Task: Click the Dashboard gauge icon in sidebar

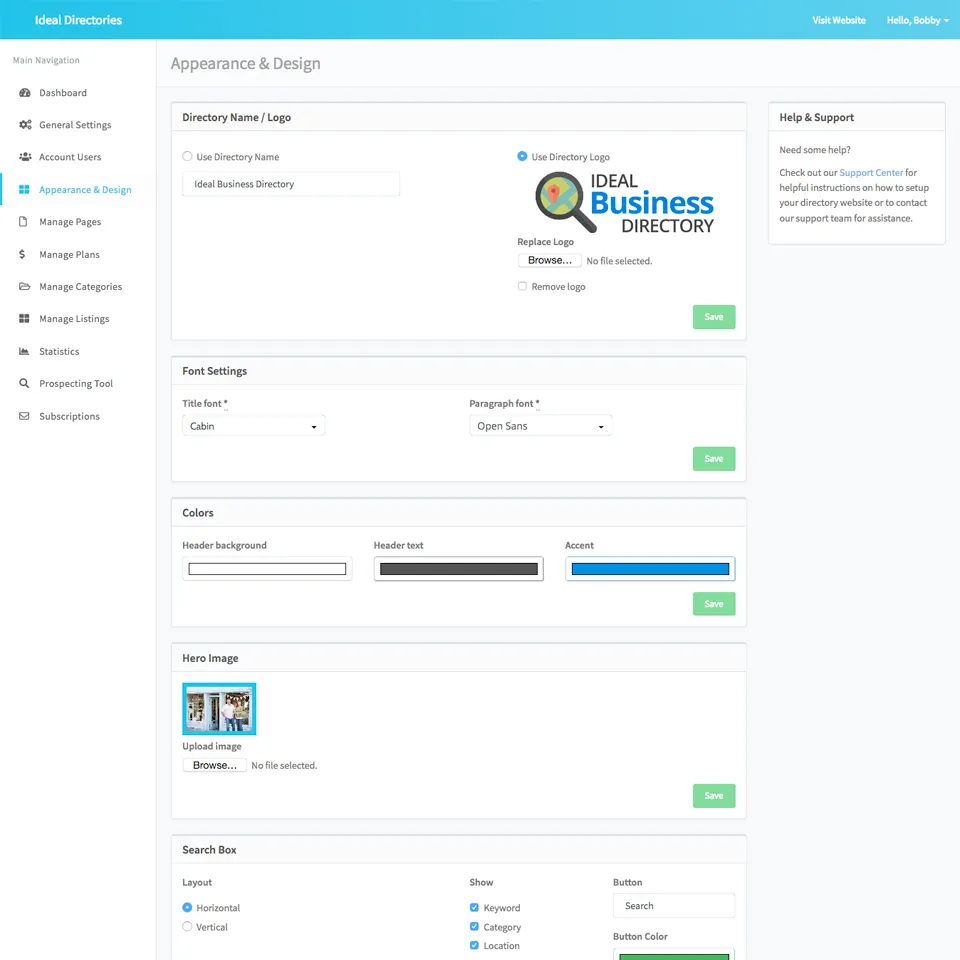Action: click(24, 93)
